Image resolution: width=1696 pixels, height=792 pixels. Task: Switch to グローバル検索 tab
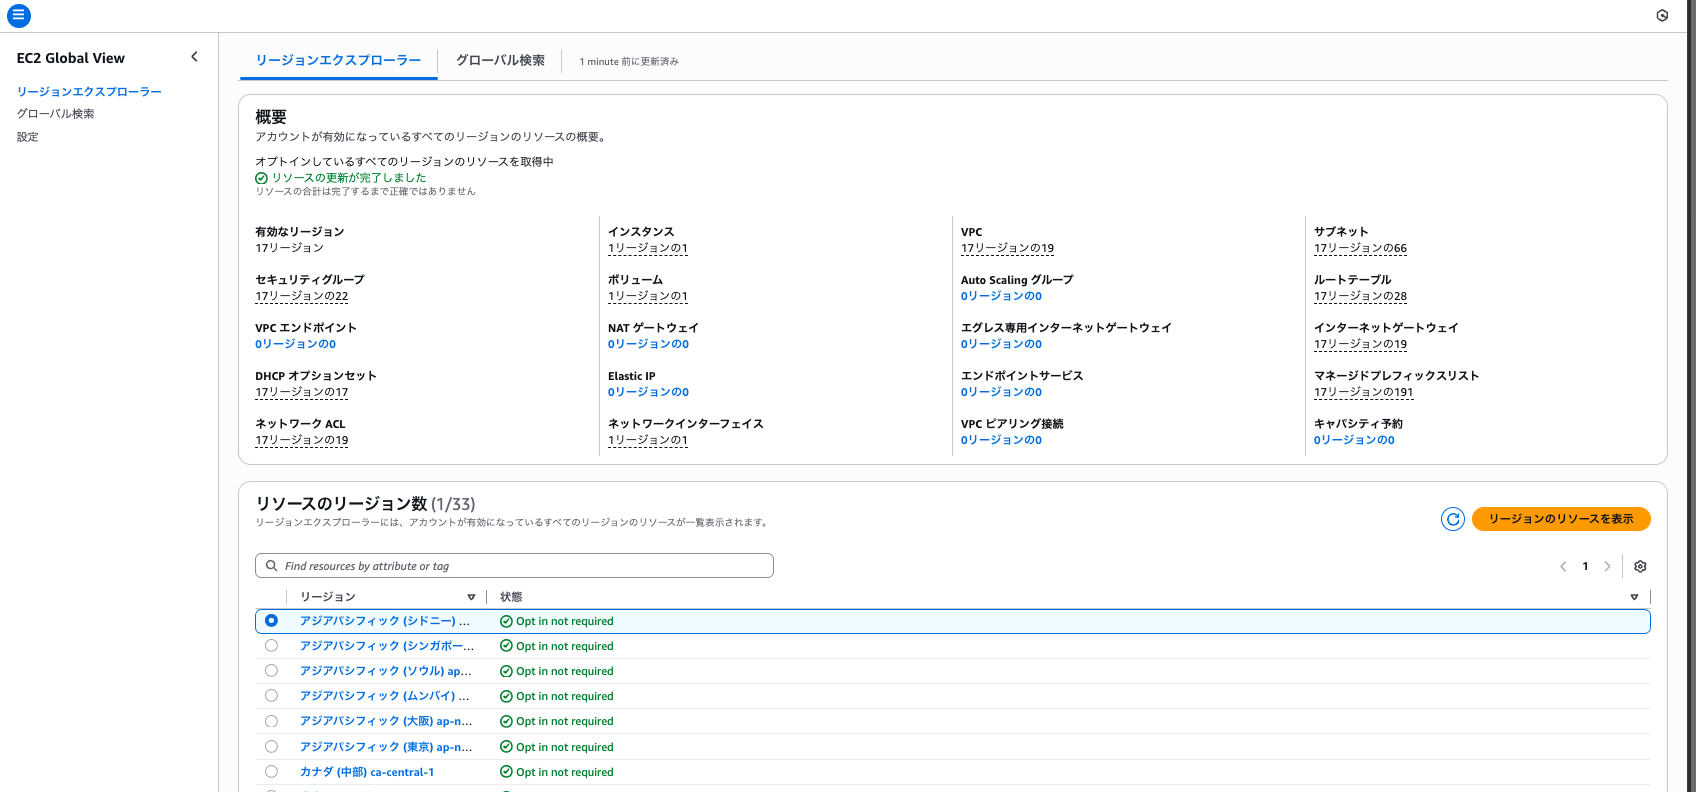pyautogui.click(x=500, y=60)
